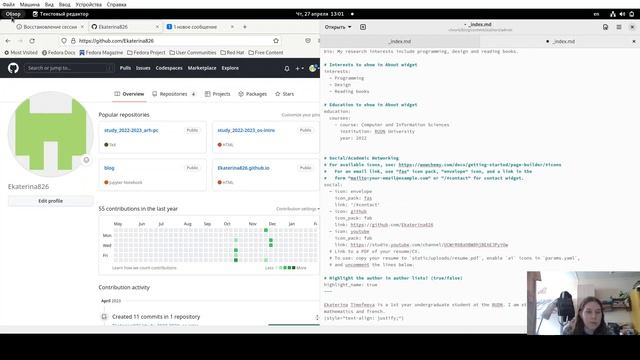The width and height of the screenshot is (640, 360).
Task: Open site shield tracking protection icon
Action: 64,41
